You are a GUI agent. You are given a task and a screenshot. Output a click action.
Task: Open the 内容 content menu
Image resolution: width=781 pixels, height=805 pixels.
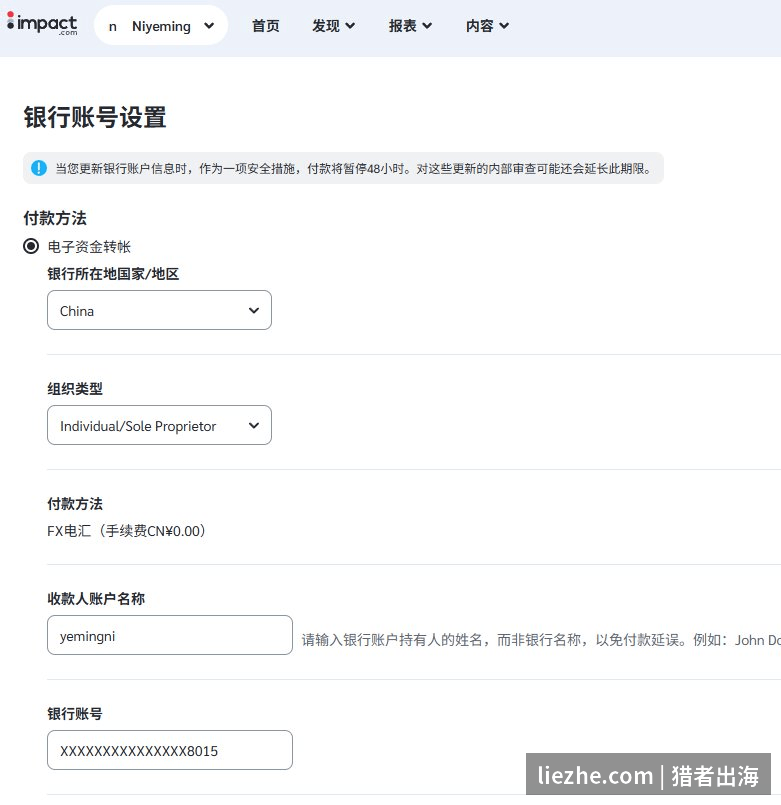click(487, 26)
